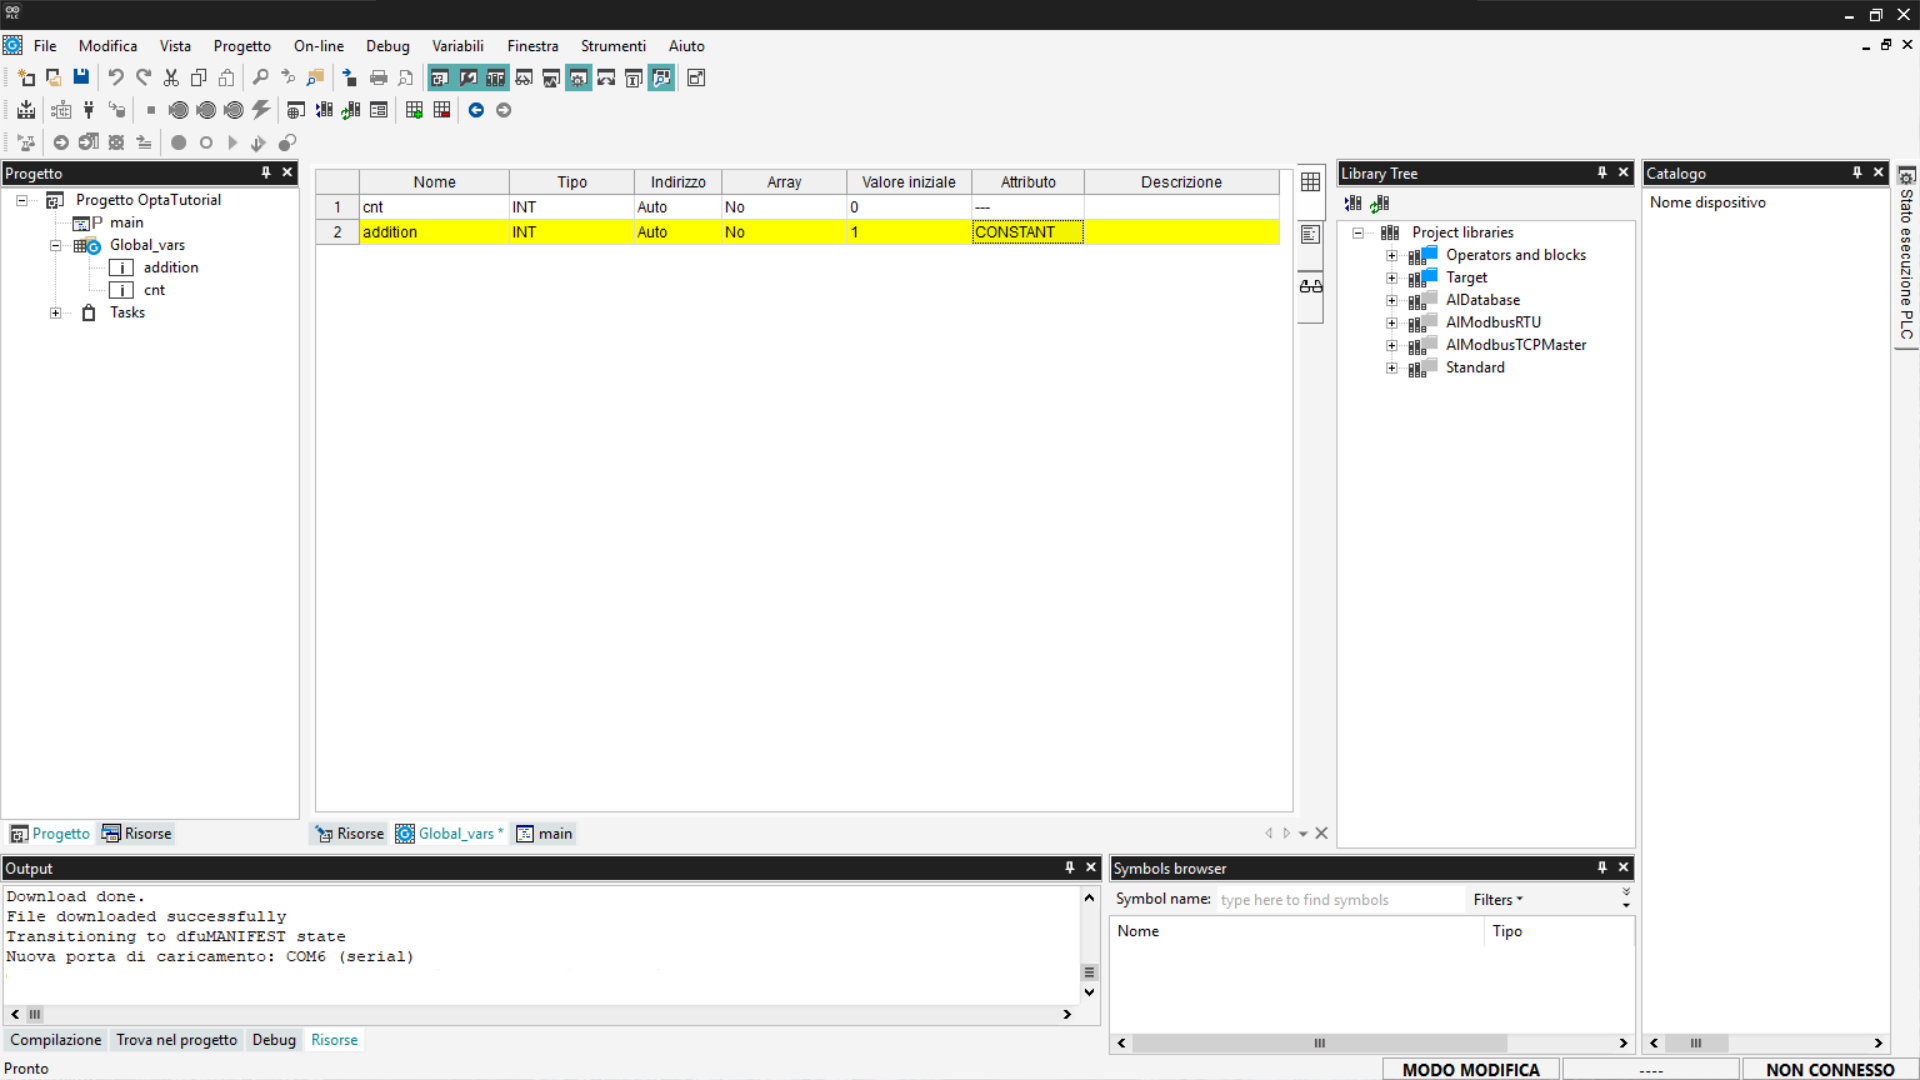Click the Risorse tab below project tree
Image resolution: width=1920 pixels, height=1080 pixels.
point(137,833)
